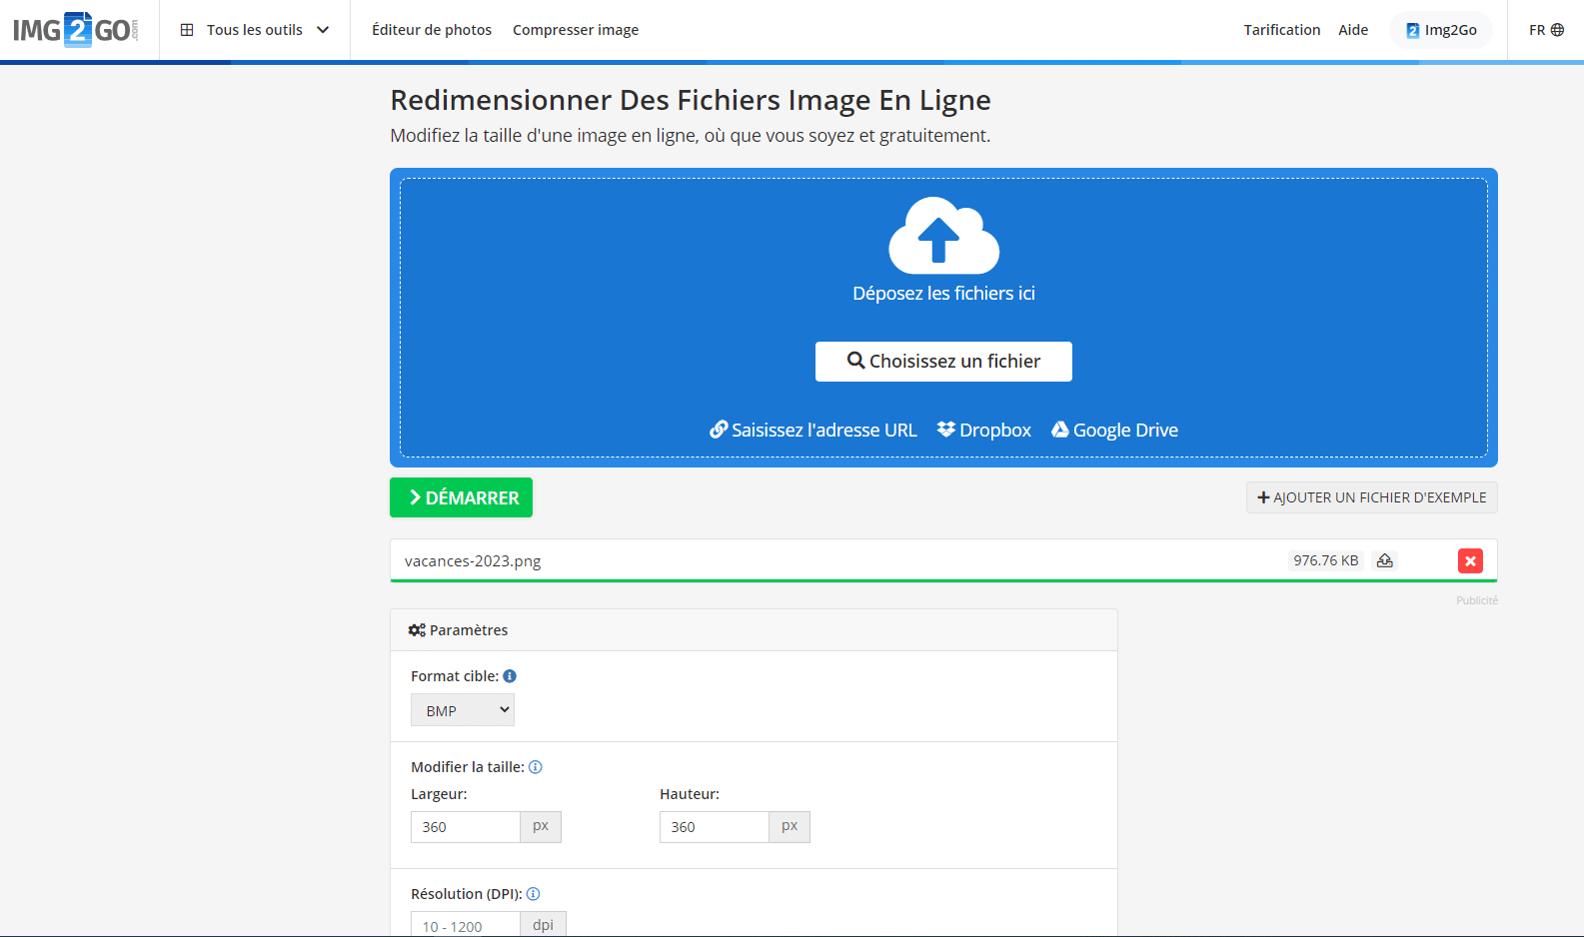
Task: Click the Paramètres gears icon
Action: click(417, 630)
